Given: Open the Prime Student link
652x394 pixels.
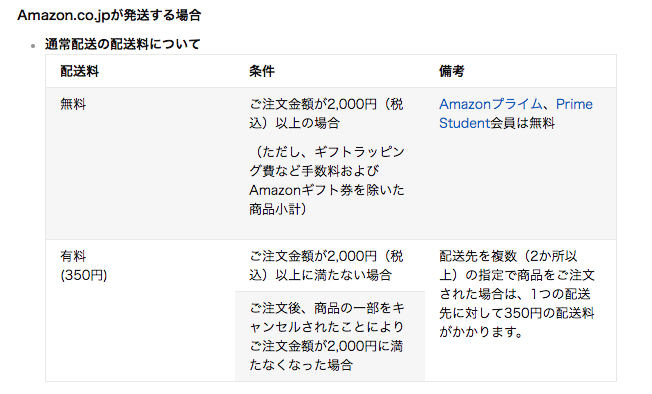Looking at the screenshot, I should point(516,113).
